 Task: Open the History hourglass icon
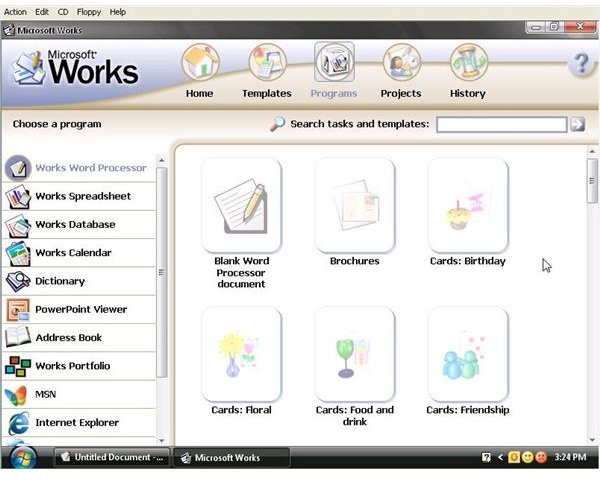coord(468,62)
